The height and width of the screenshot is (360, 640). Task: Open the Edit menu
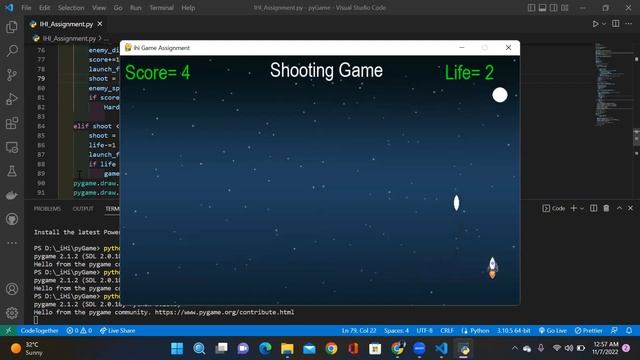44,8
